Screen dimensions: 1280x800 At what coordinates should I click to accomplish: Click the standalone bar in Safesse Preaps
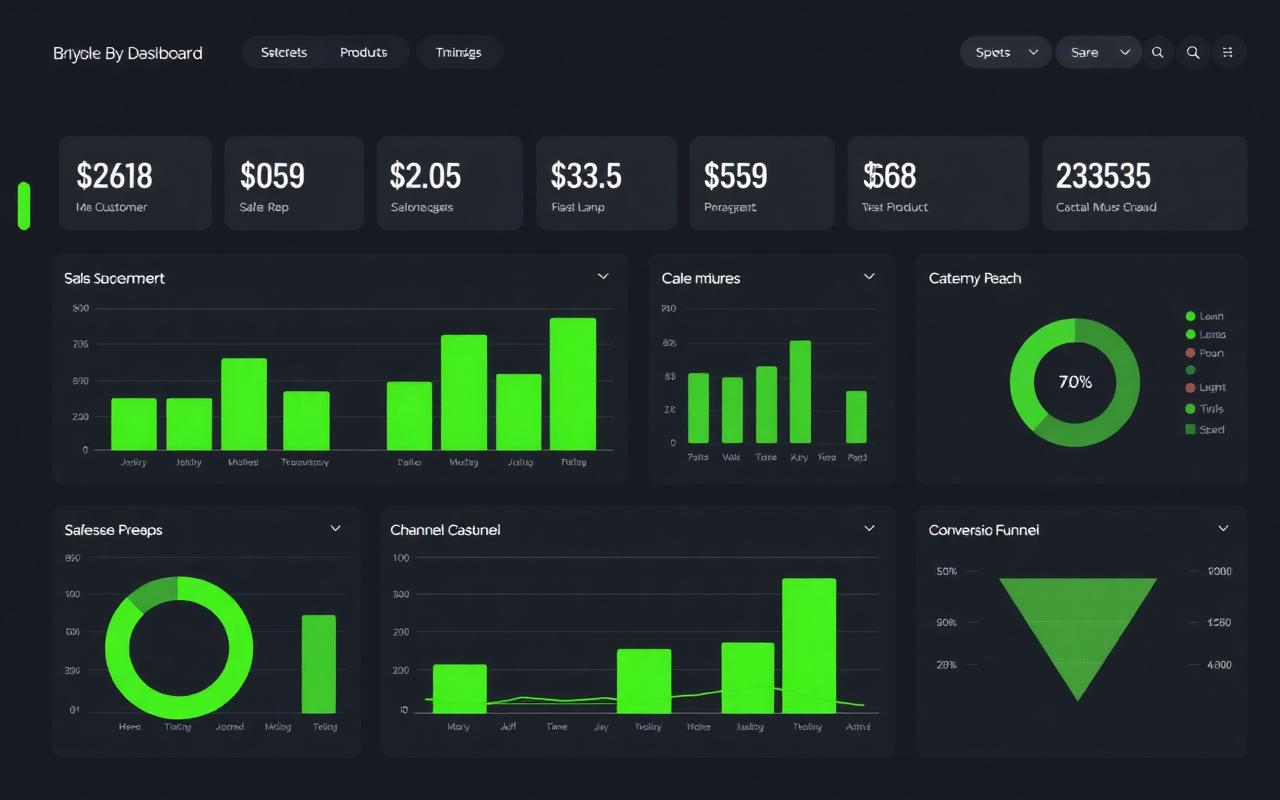(x=319, y=664)
